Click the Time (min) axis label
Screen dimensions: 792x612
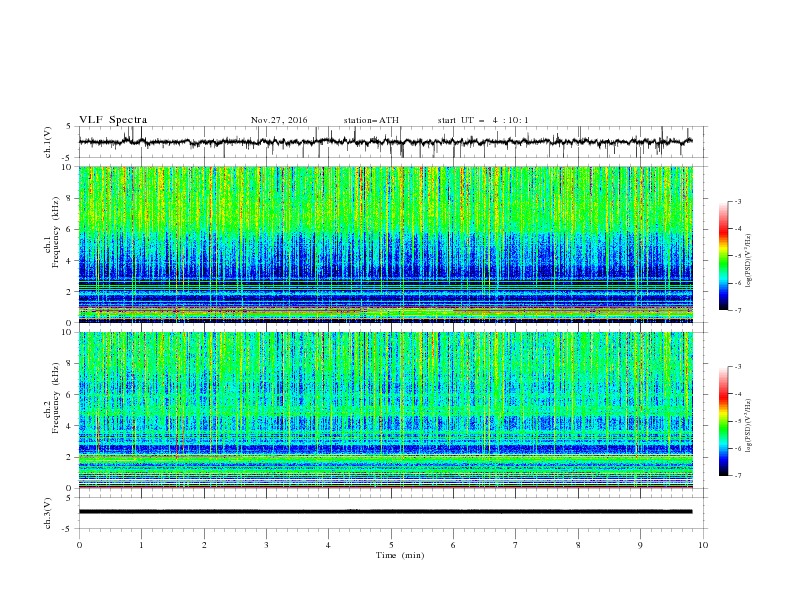click(400, 555)
